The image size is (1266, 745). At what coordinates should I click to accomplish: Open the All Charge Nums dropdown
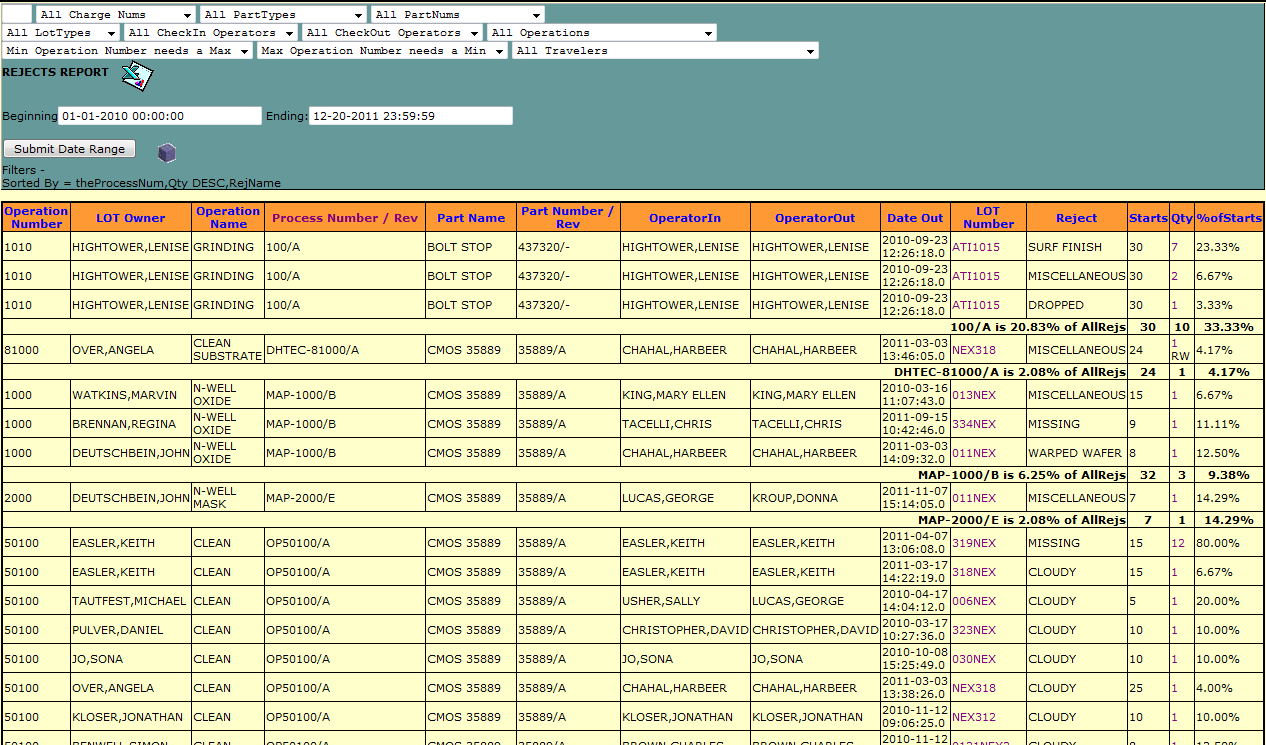point(116,15)
